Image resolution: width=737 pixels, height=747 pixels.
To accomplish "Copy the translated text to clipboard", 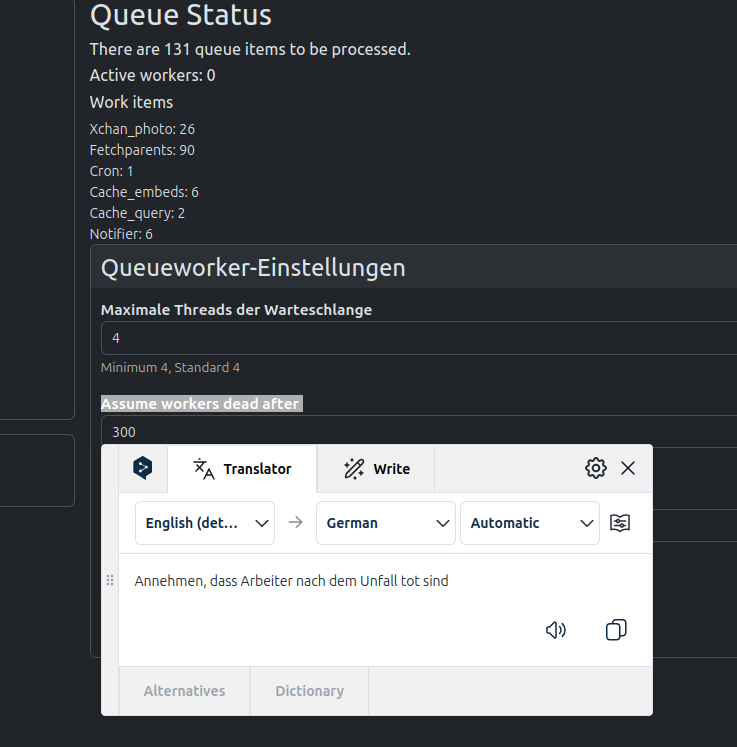I will click(616, 630).
